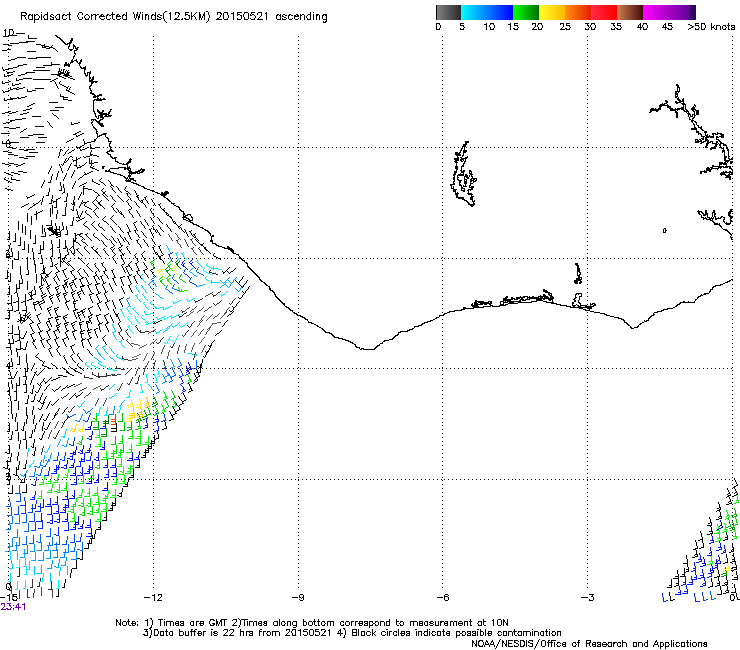Click the 'Black circles indicate possible contamination' note
The image size is (740, 650).
click(456, 633)
